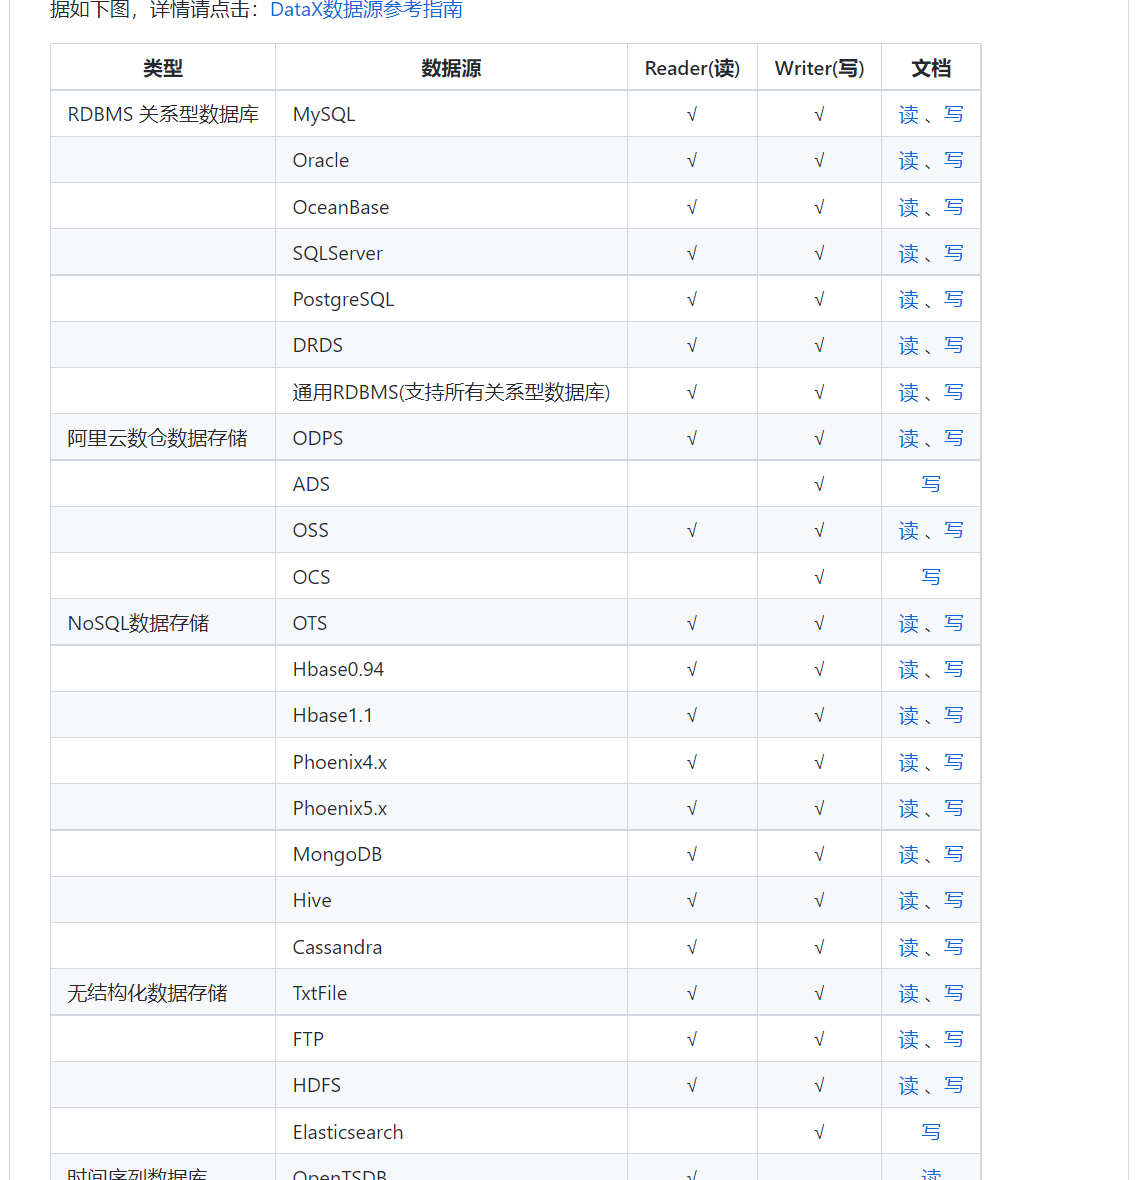Image resolution: width=1137 pixels, height=1180 pixels.
Task: Click the 无结构化数据存储 cell
Action: pyautogui.click(x=163, y=993)
